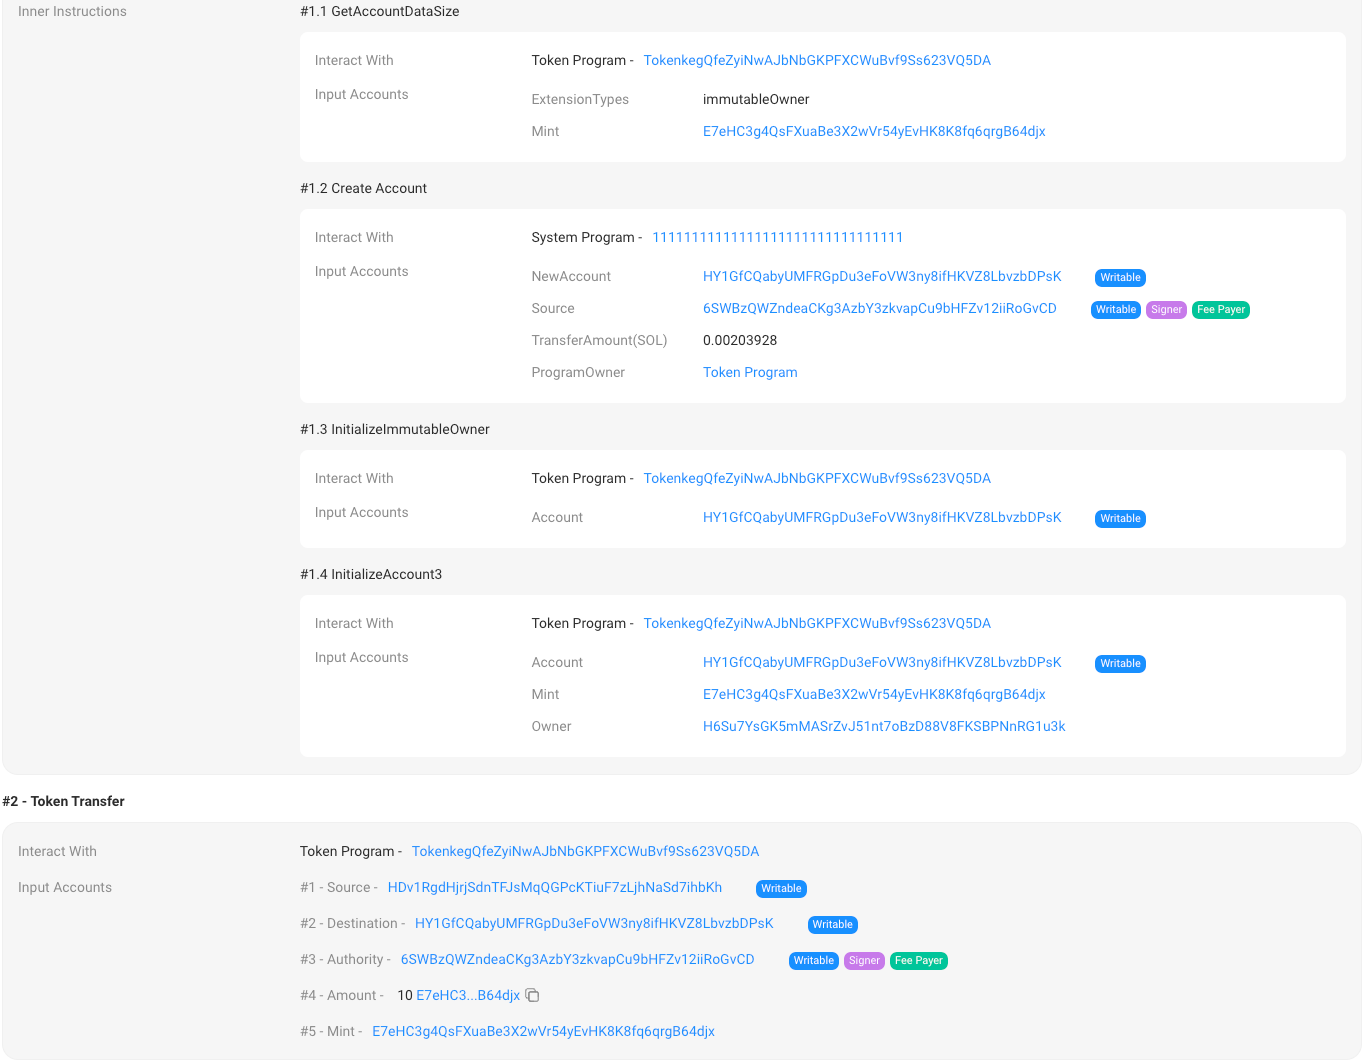Click the Fee Payer badge in Authority row
1365x1060 pixels.
[918, 961]
